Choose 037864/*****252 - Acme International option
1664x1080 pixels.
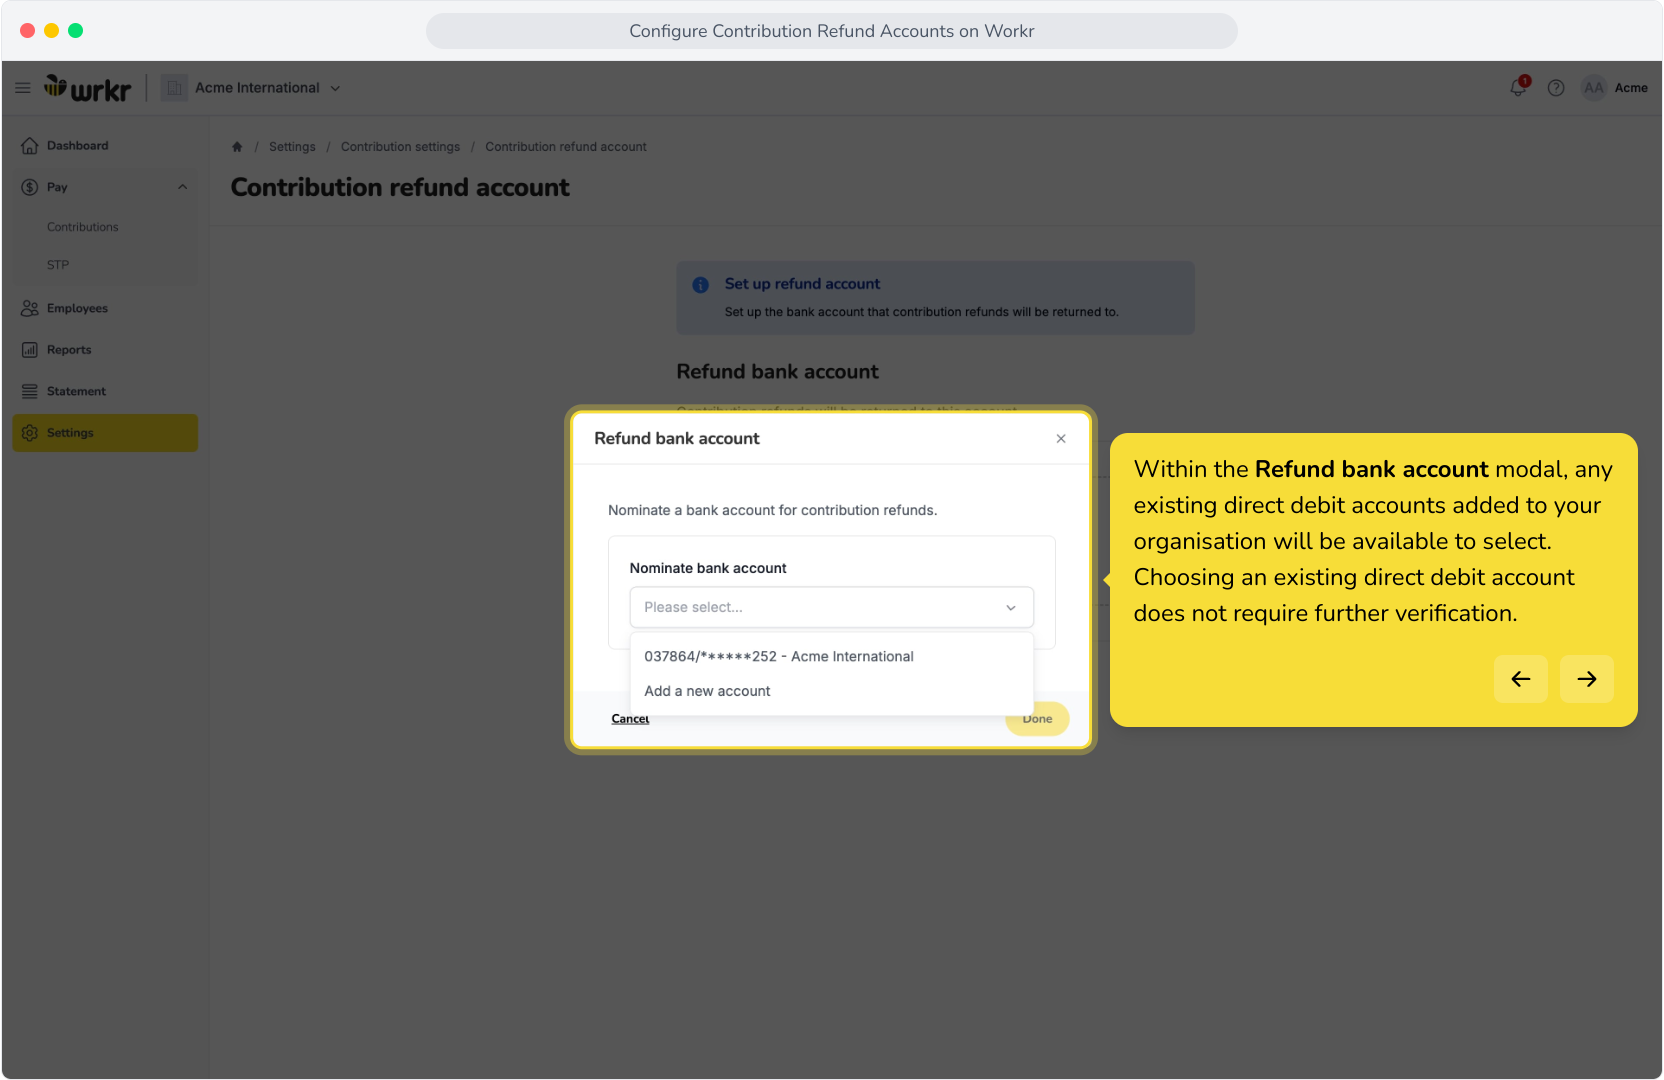coord(832,657)
